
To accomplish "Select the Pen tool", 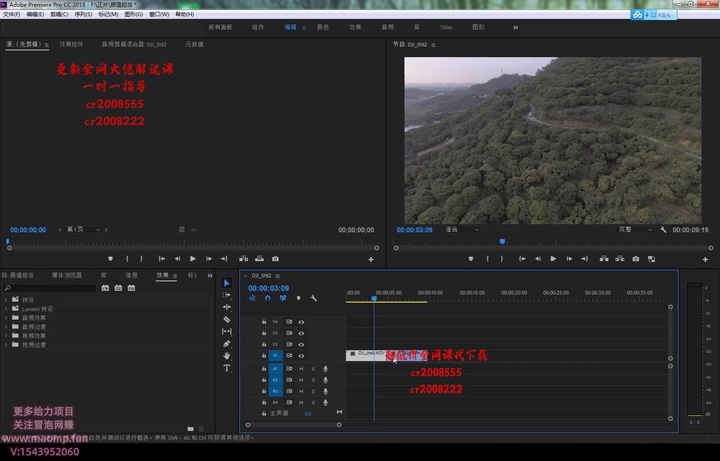I will pyautogui.click(x=227, y=343).
